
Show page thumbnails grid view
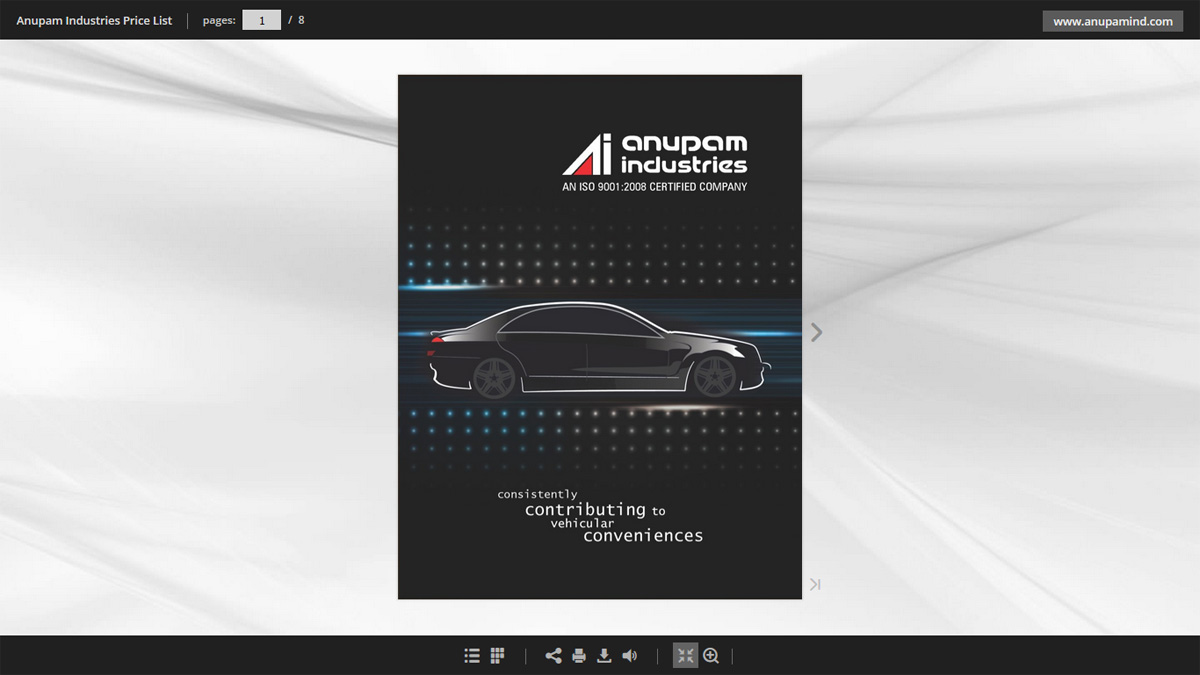(x=497, y=656)
